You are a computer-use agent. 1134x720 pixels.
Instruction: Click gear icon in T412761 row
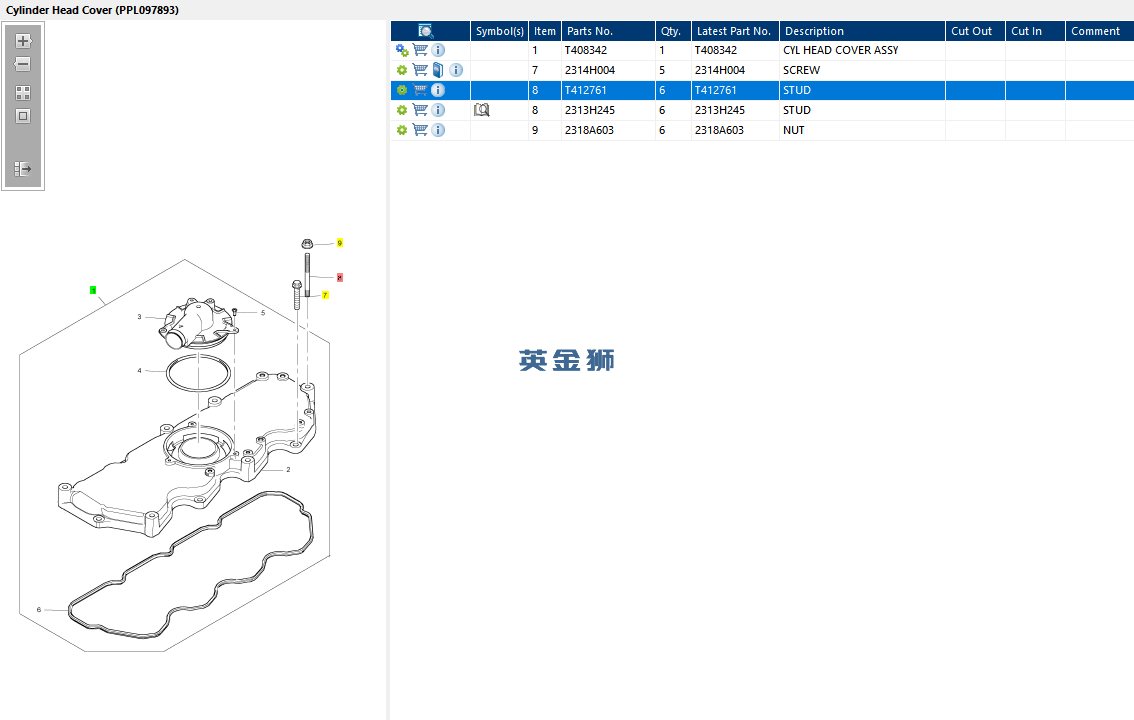coord(402,90)
